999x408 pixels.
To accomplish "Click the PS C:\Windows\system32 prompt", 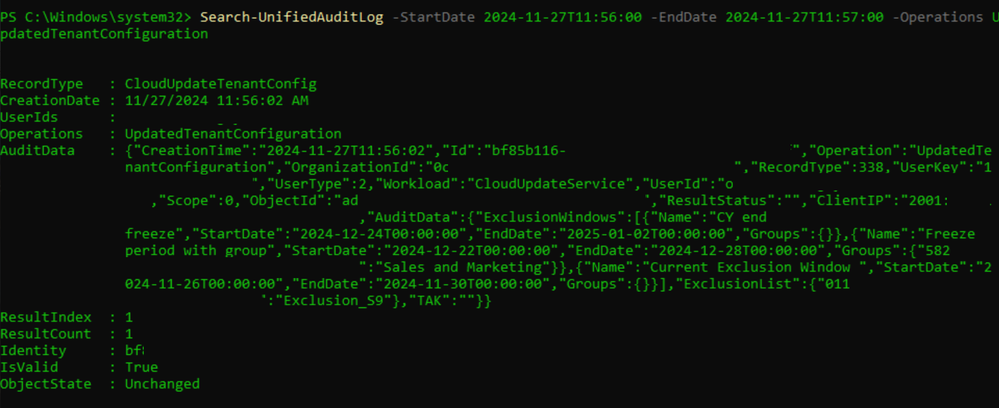I will (x=97, y=17).
